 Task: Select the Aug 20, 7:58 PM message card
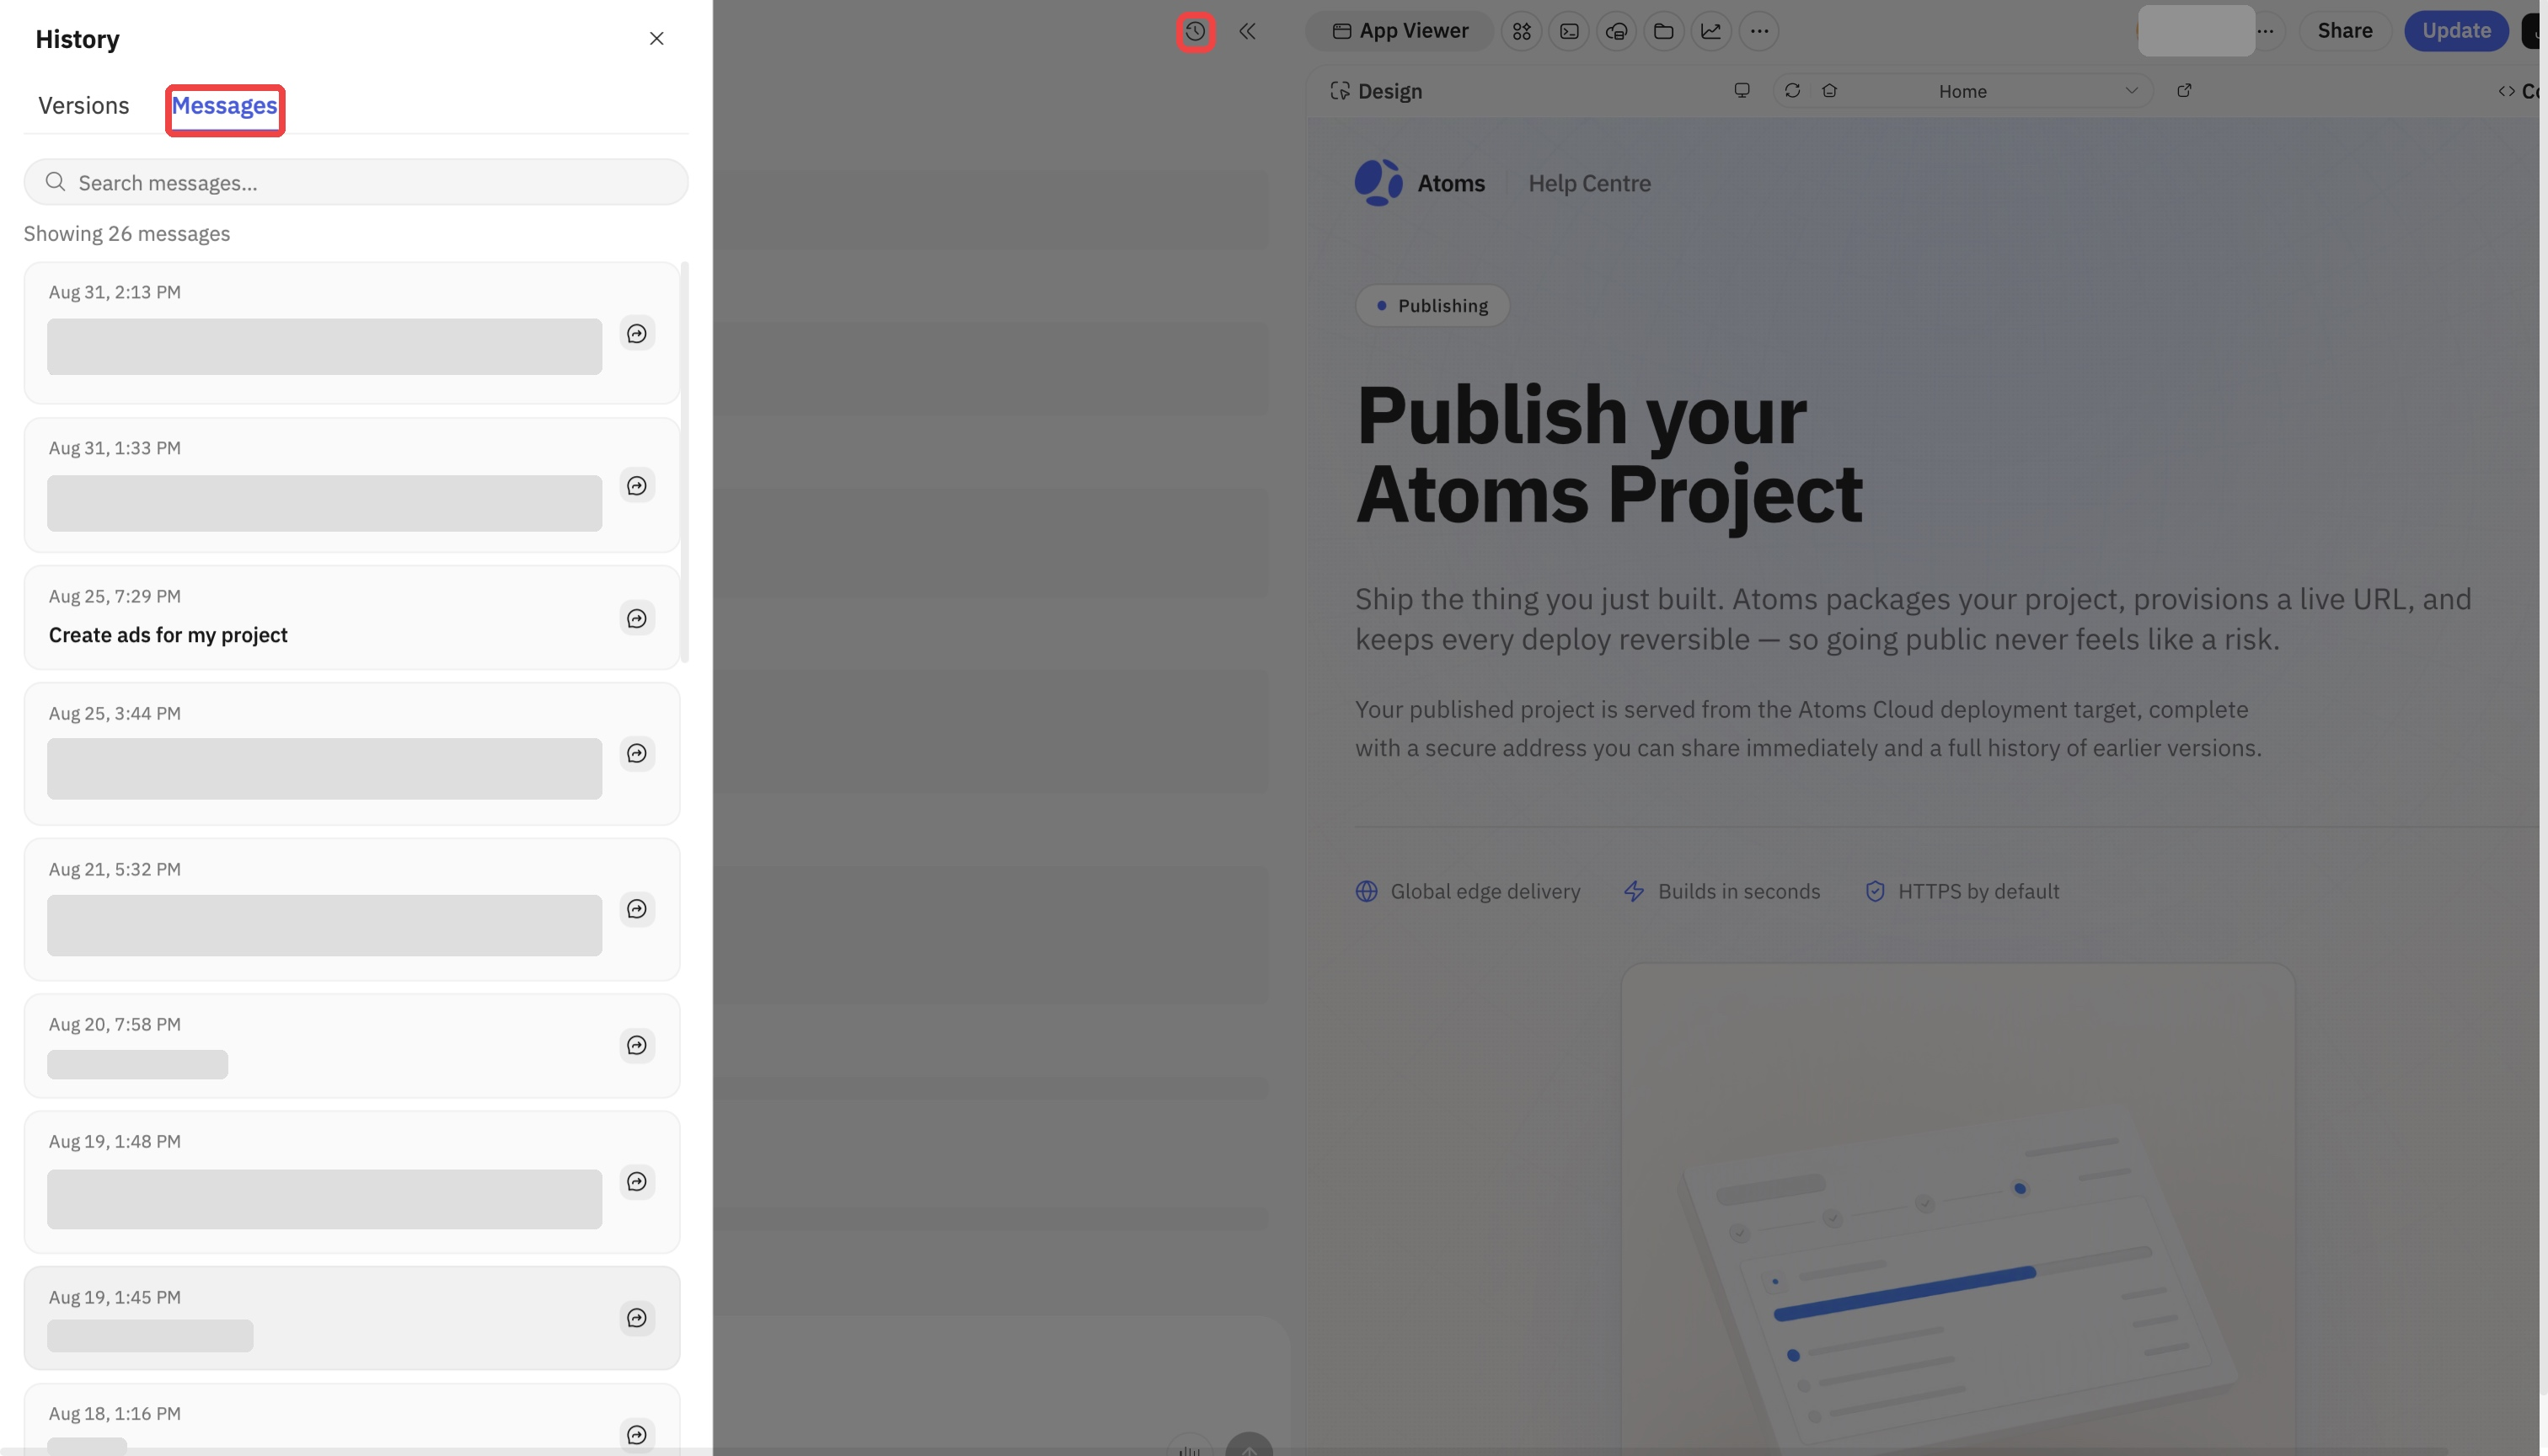click(352, 1045)
